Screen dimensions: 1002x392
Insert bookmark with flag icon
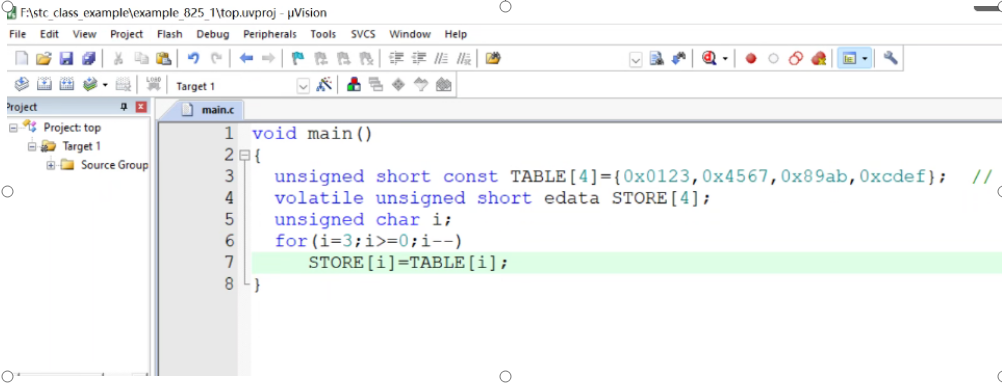click(298, 59)
